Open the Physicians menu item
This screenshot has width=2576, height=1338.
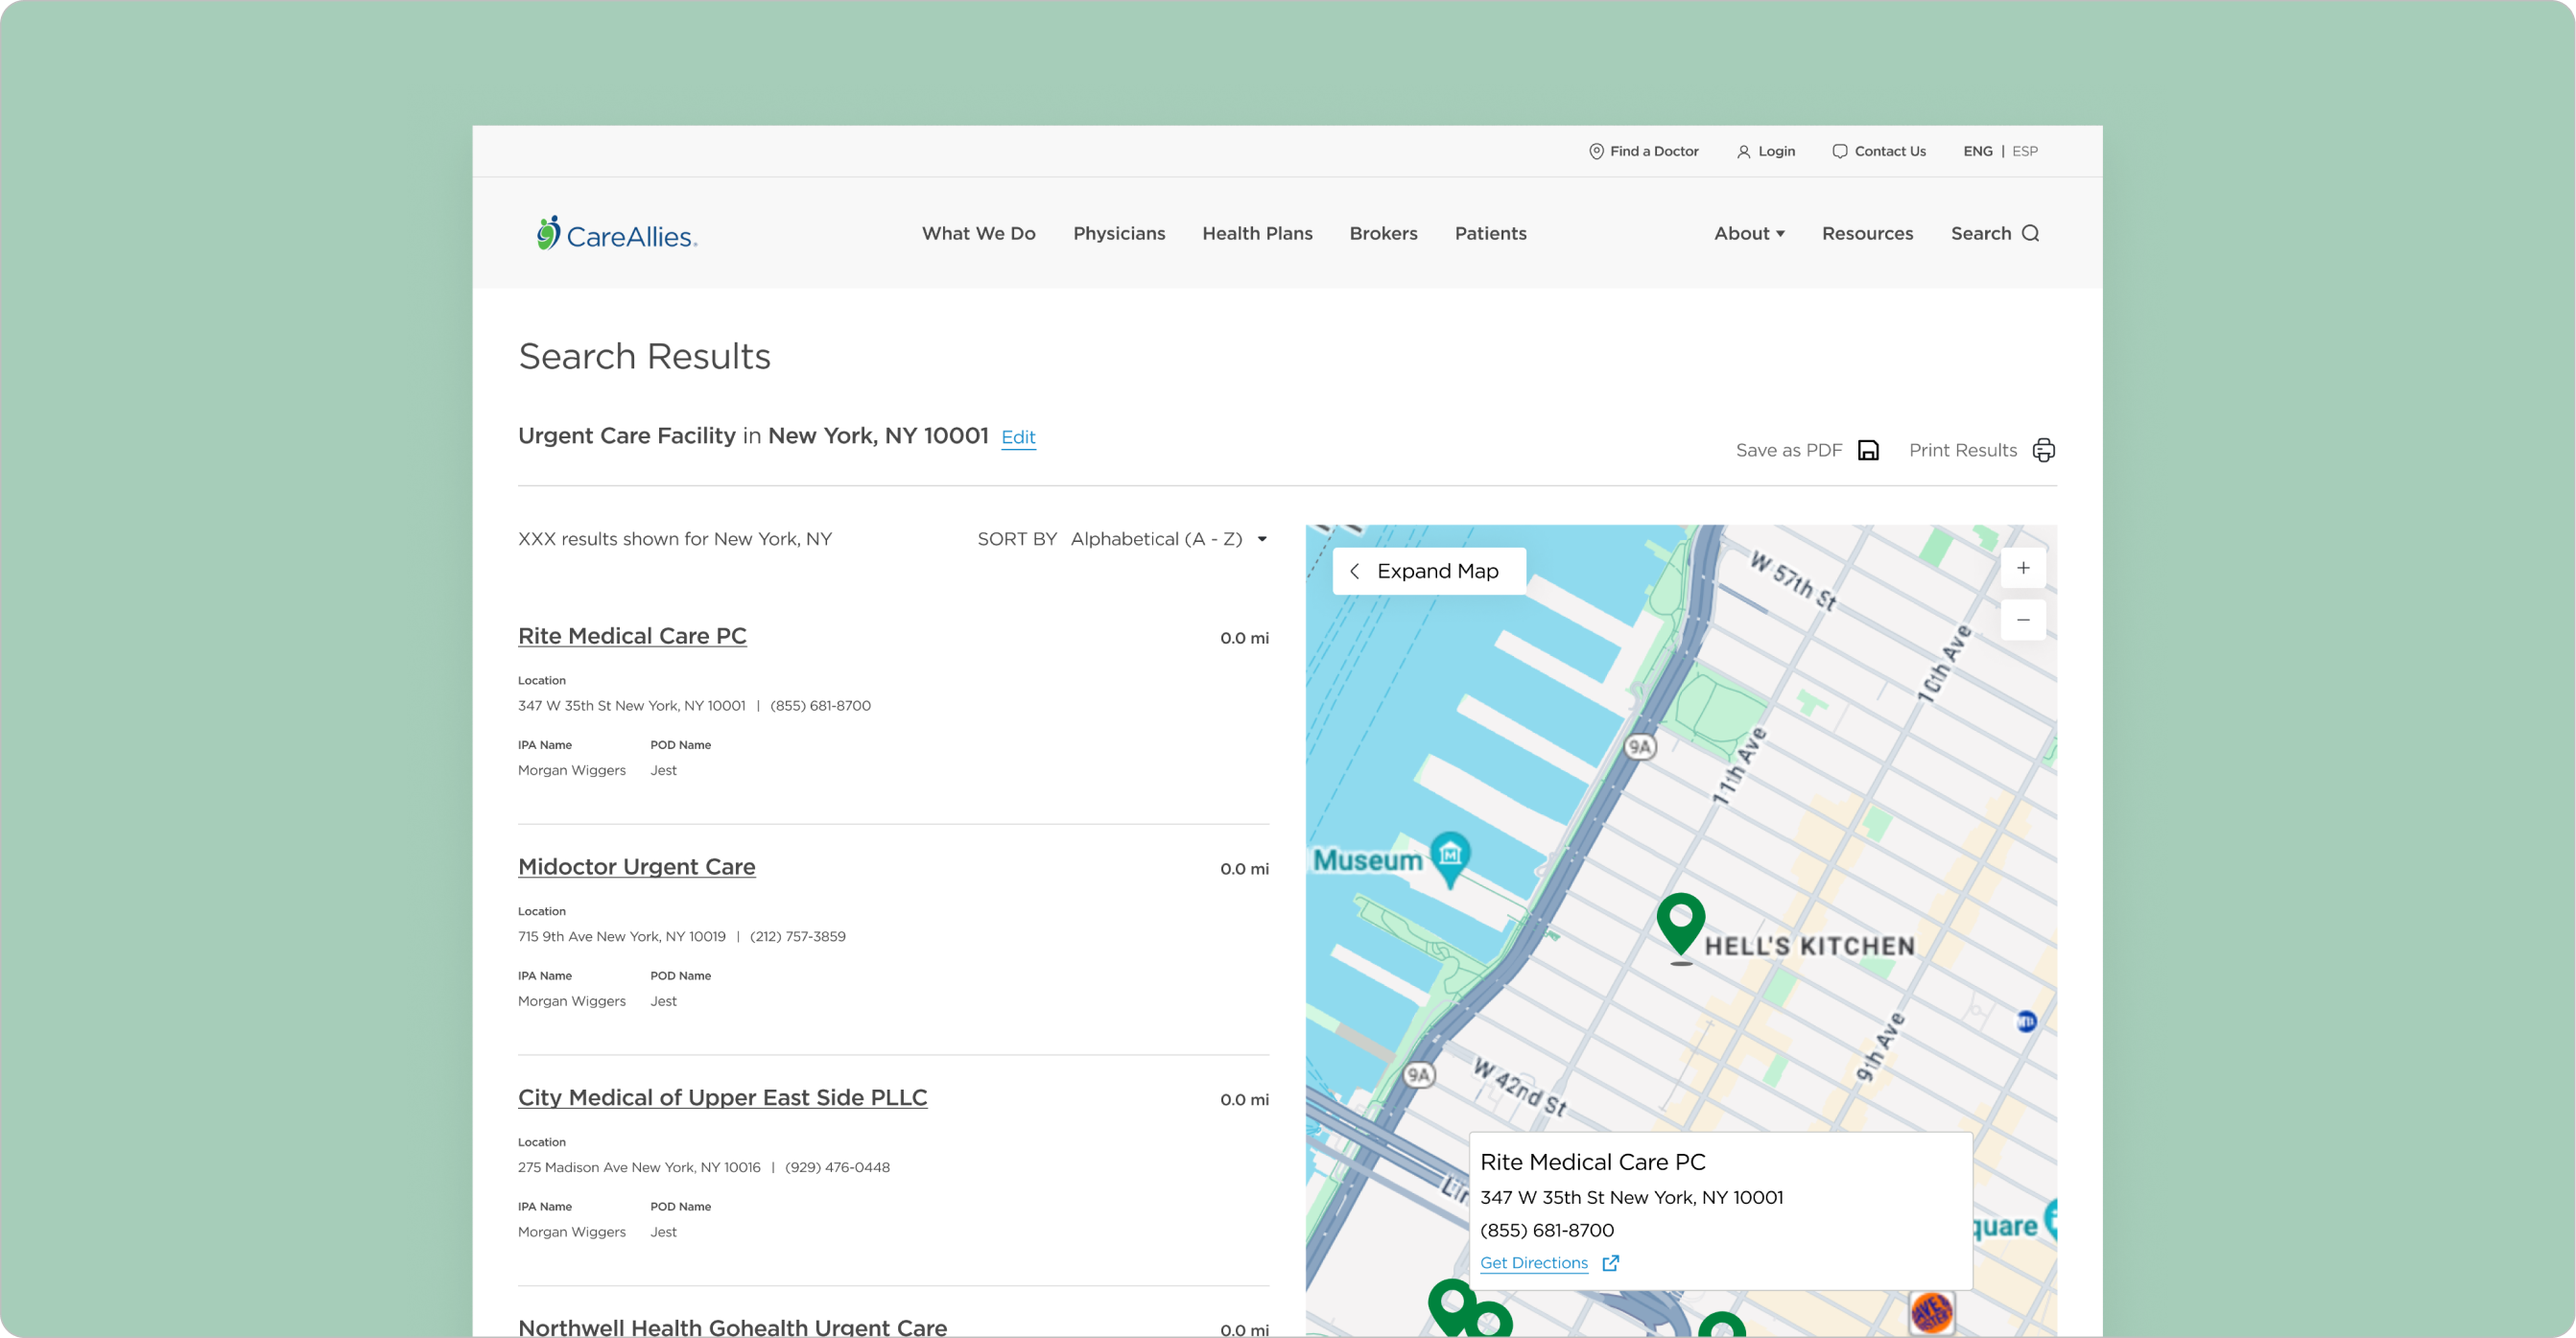coord(1118,233)
